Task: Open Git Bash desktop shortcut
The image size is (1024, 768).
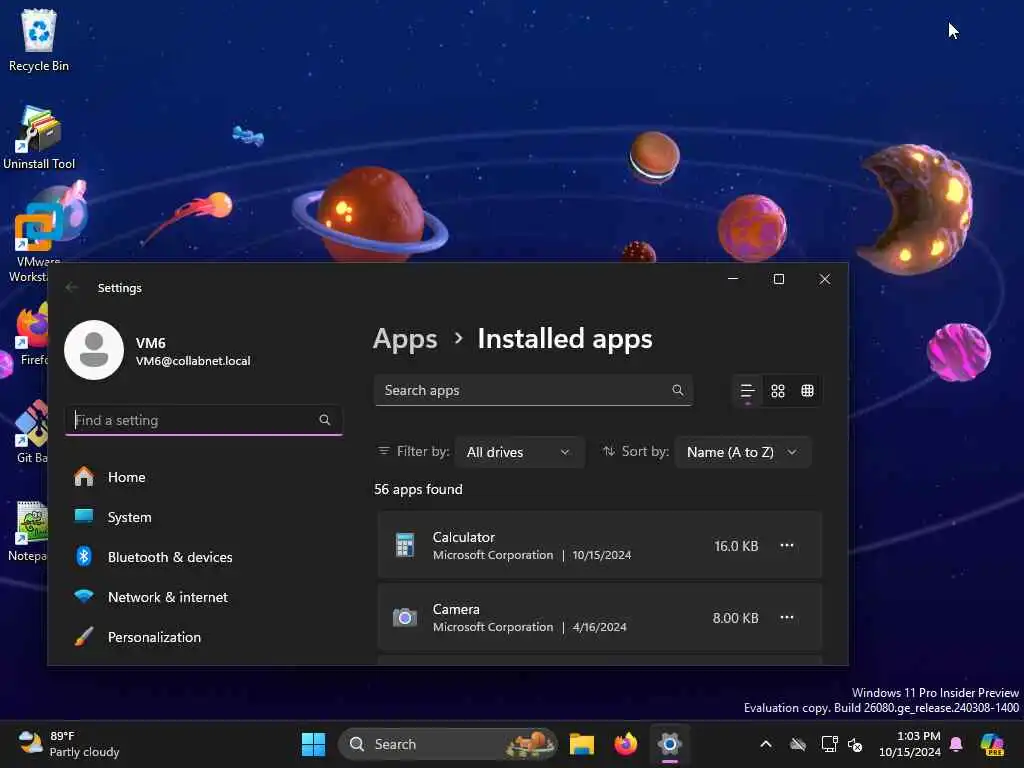Action: pos(31,432)
